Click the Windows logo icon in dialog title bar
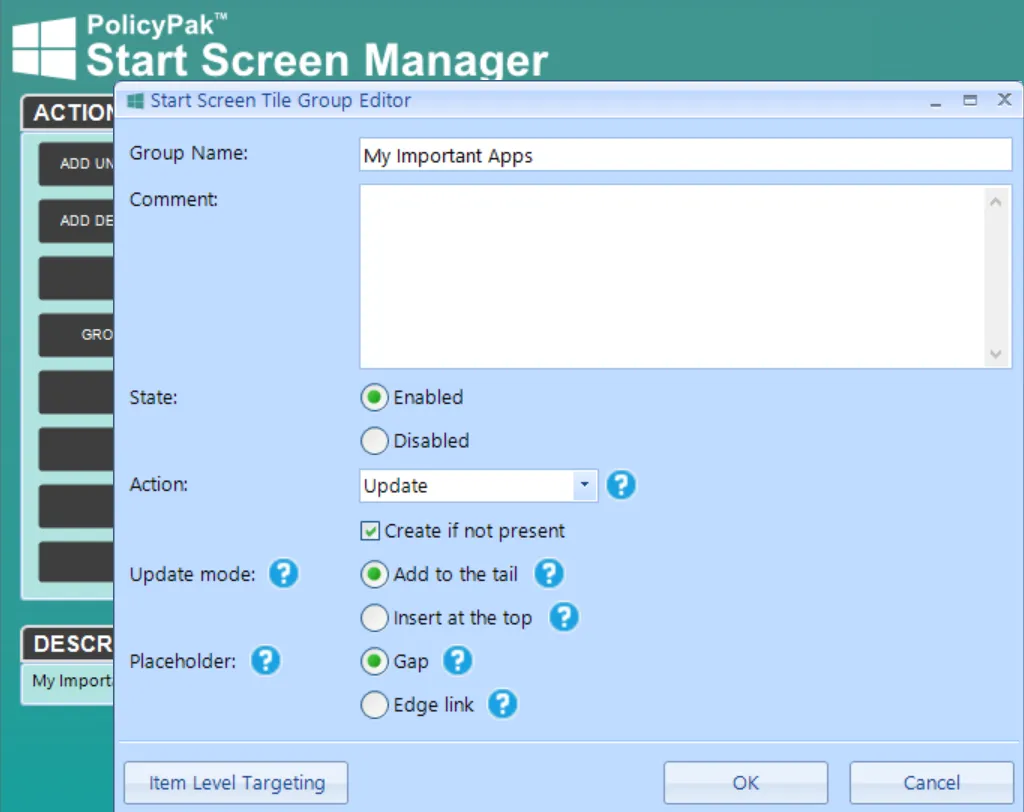 (135, 101)
